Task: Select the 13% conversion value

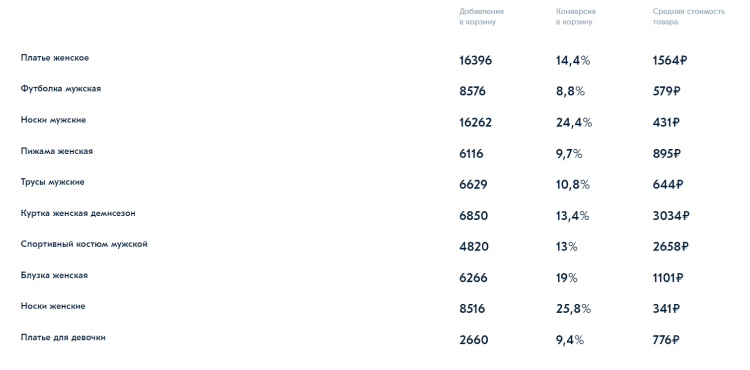Action: pos(567,247)
